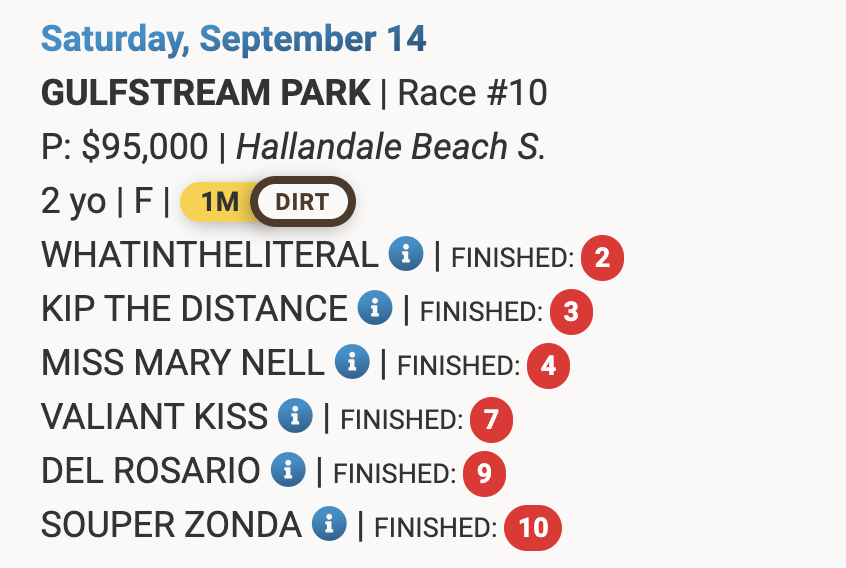
Task: Click horse name SOUPER ZONDA
Action: 171,525
